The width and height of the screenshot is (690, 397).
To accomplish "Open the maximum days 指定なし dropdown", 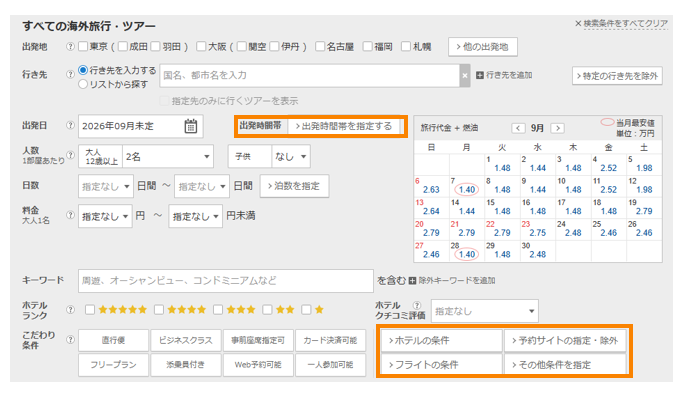I will point(202,187).
